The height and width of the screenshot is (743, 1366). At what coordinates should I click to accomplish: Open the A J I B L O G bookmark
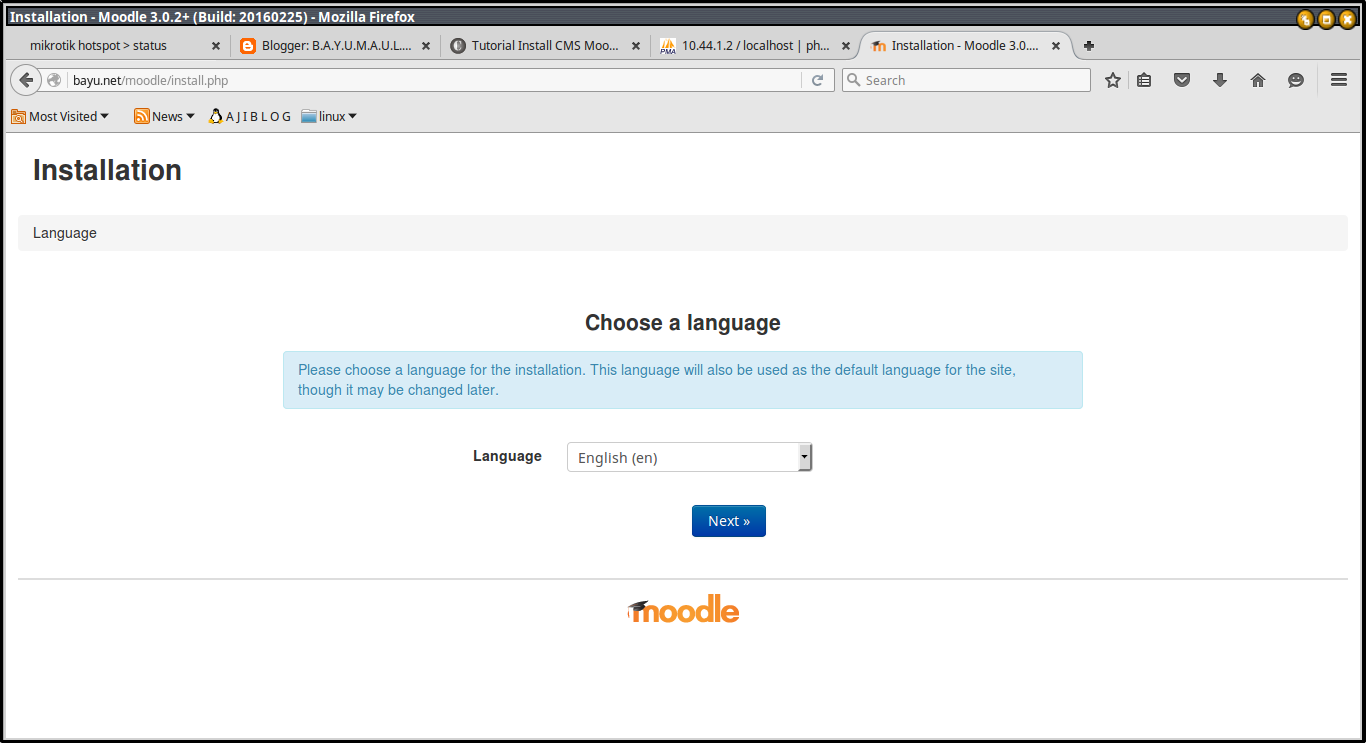pyautogui.click(x=250, y=116)
